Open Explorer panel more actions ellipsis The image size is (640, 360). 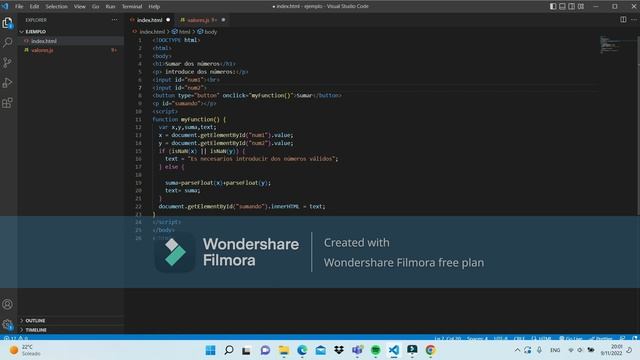coord(115,20)
